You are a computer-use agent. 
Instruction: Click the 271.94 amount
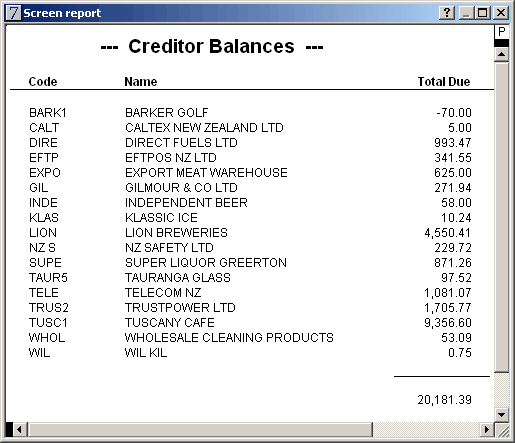(453, 188)
